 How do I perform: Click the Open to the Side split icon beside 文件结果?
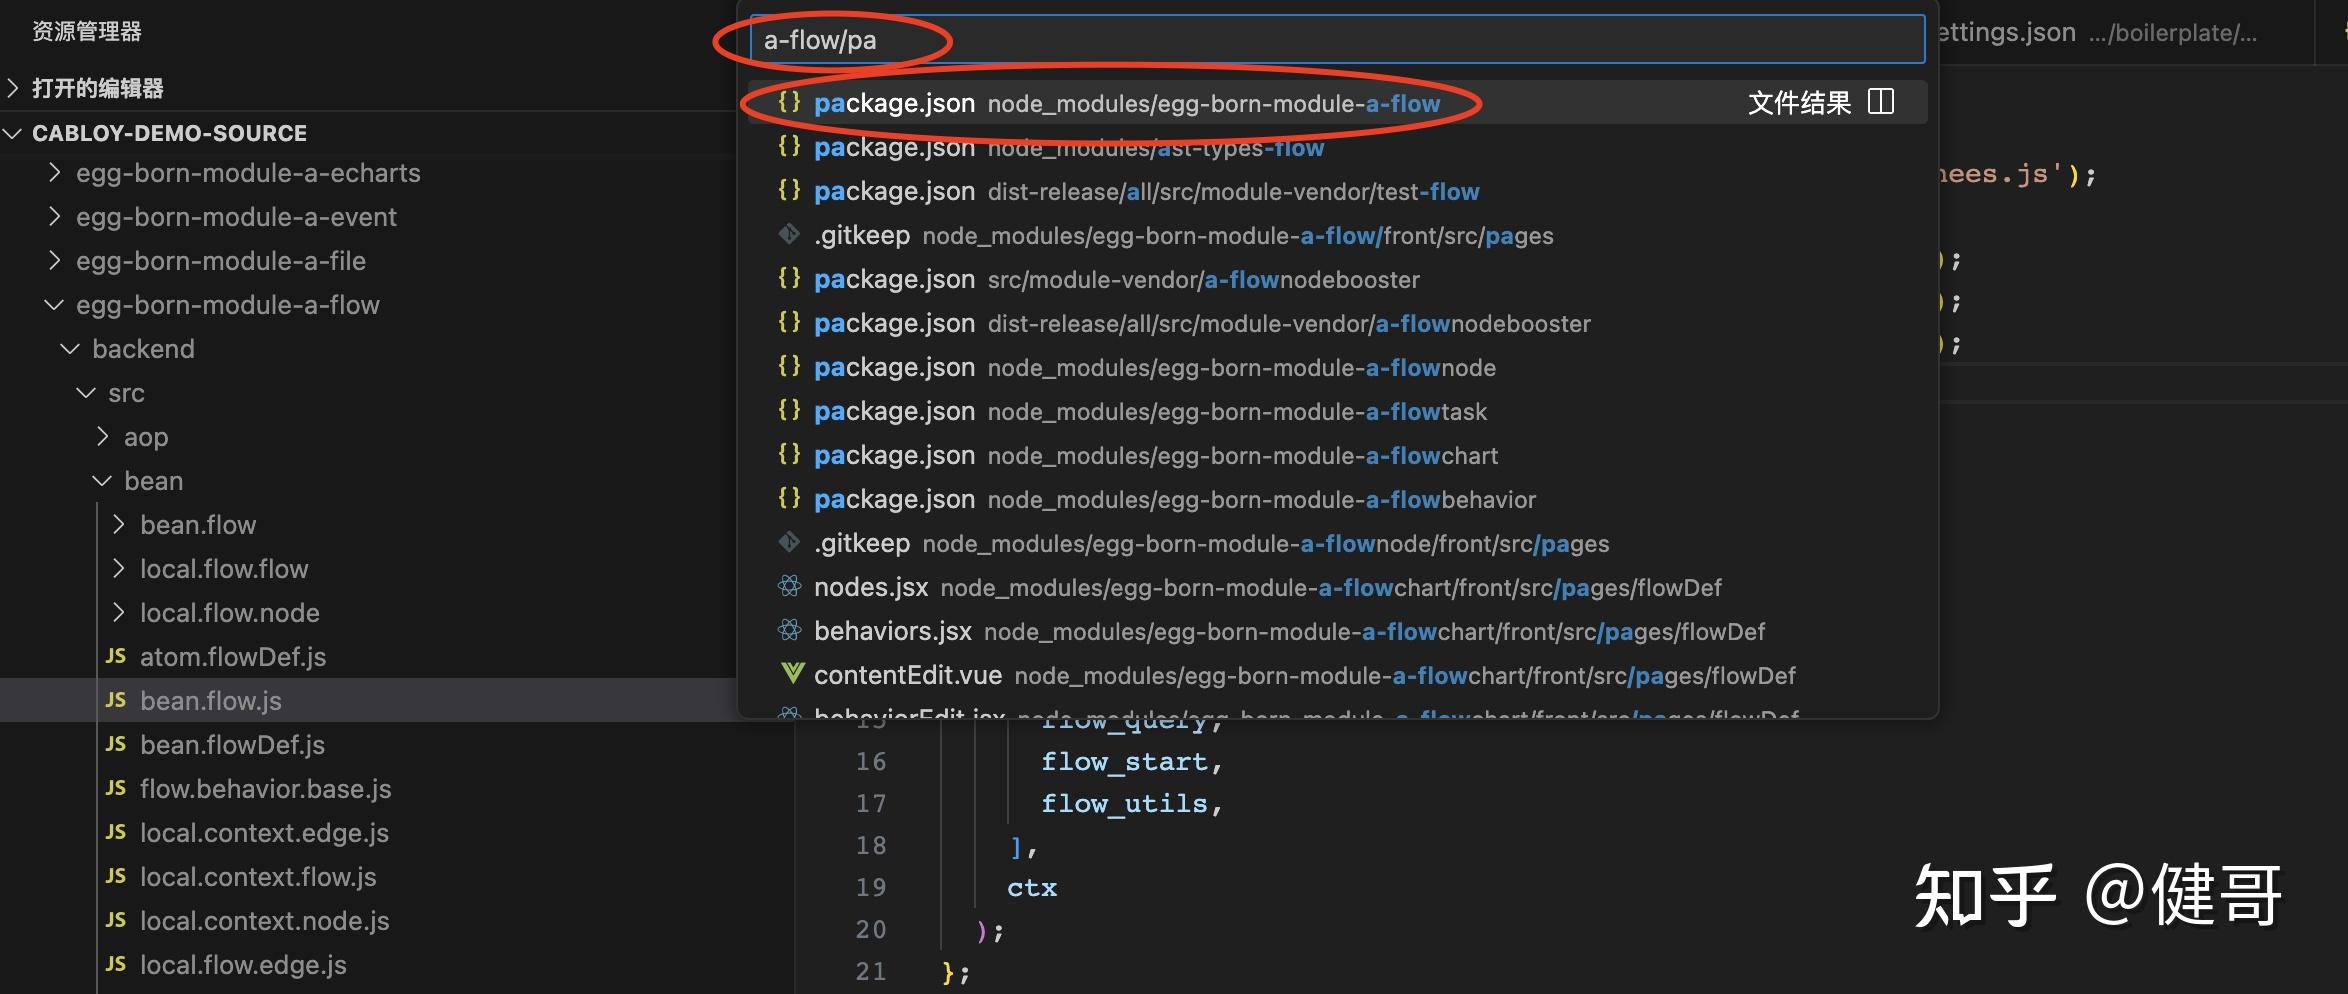(1881, 101)
